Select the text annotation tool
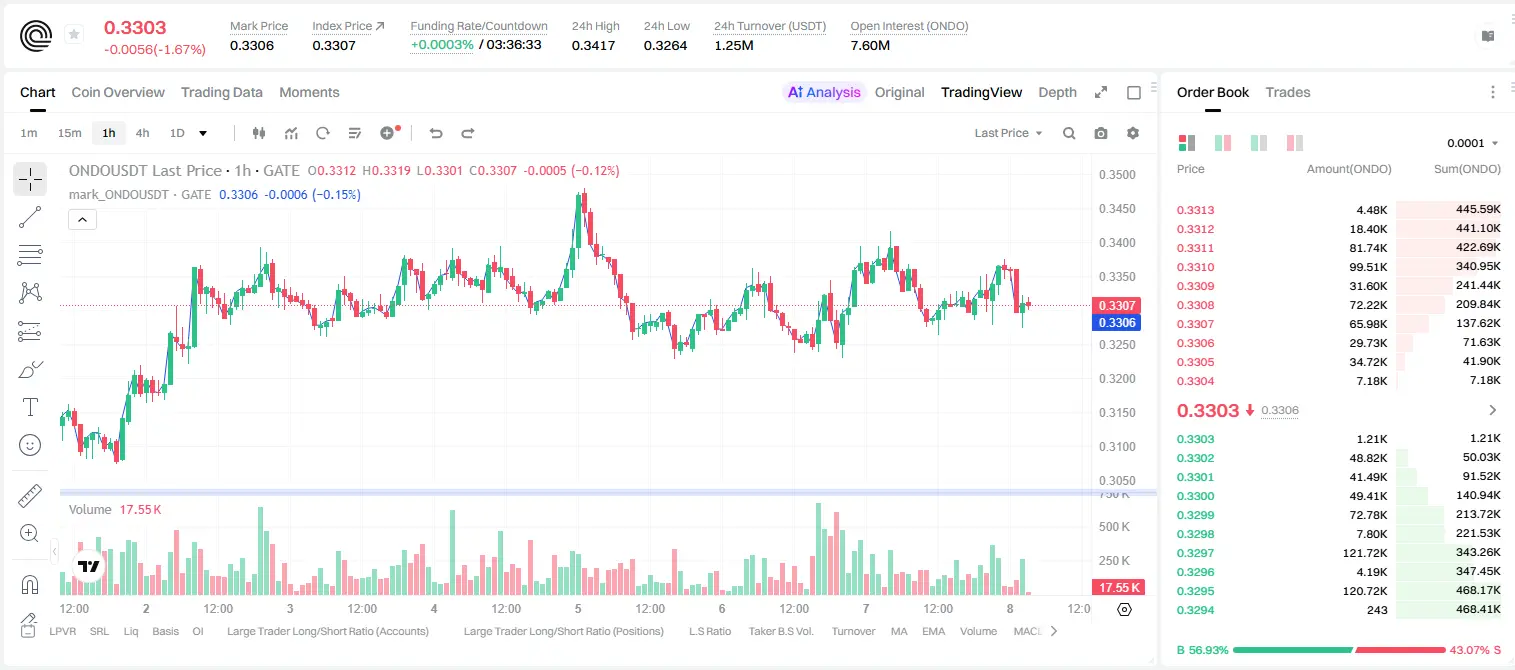 coord(30,407)
